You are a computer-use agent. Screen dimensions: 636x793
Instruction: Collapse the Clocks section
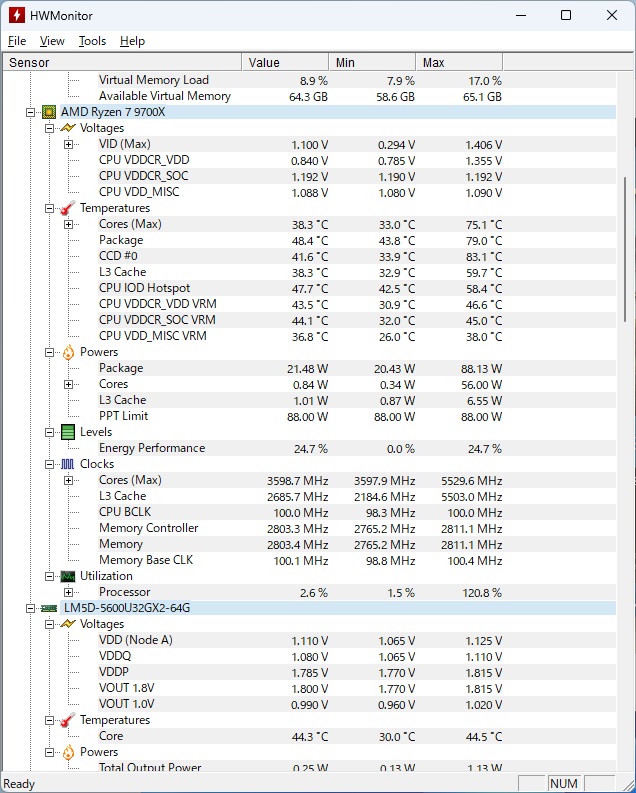coord(49,464)
